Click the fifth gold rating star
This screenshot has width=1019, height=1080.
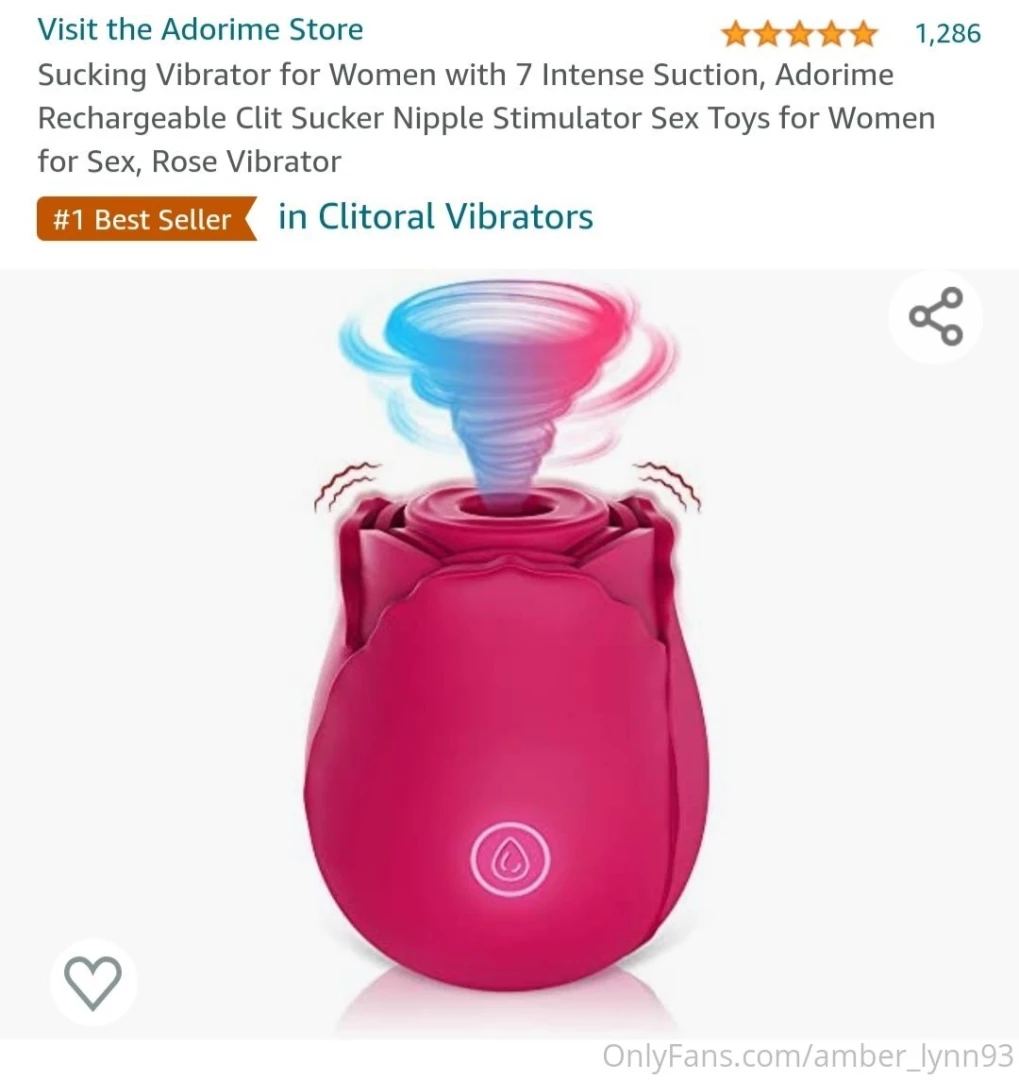click(863, 34)
